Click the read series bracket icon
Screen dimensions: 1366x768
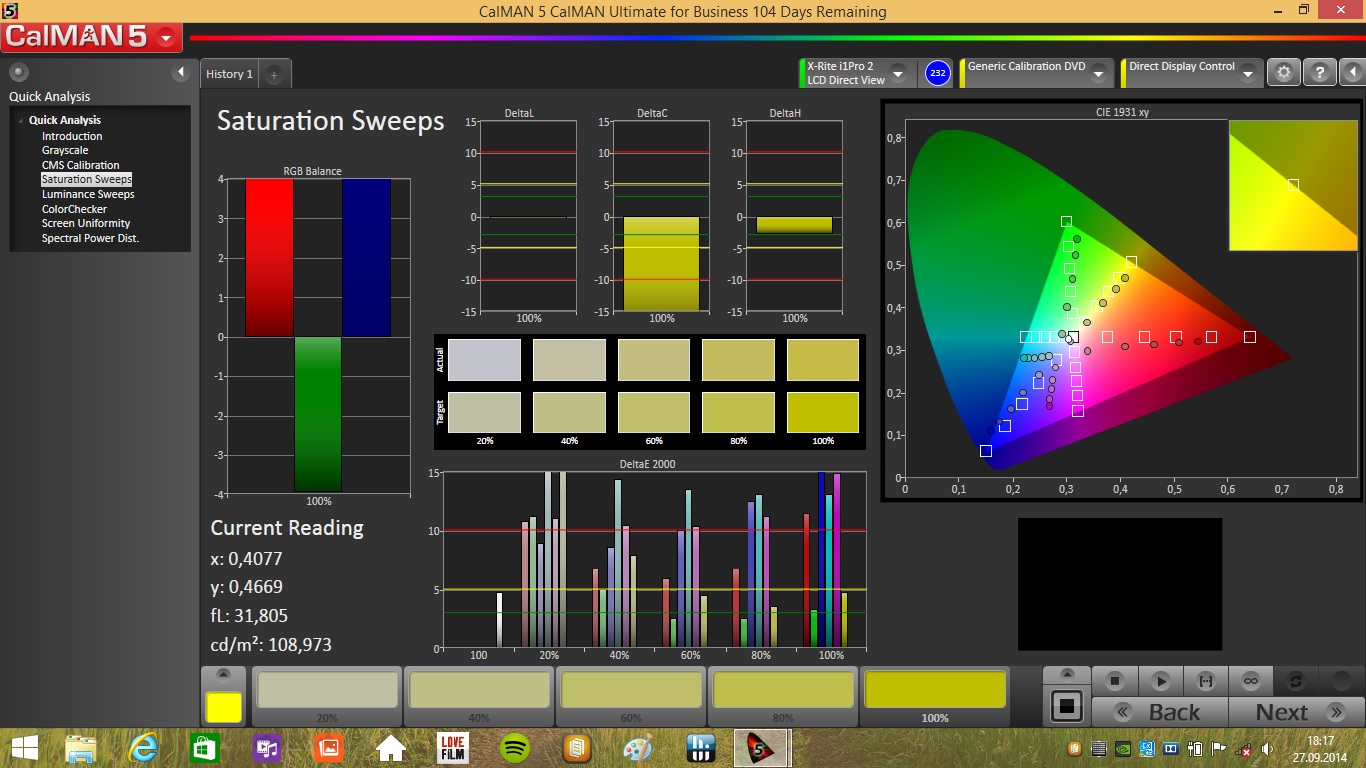click(1205, 681)
